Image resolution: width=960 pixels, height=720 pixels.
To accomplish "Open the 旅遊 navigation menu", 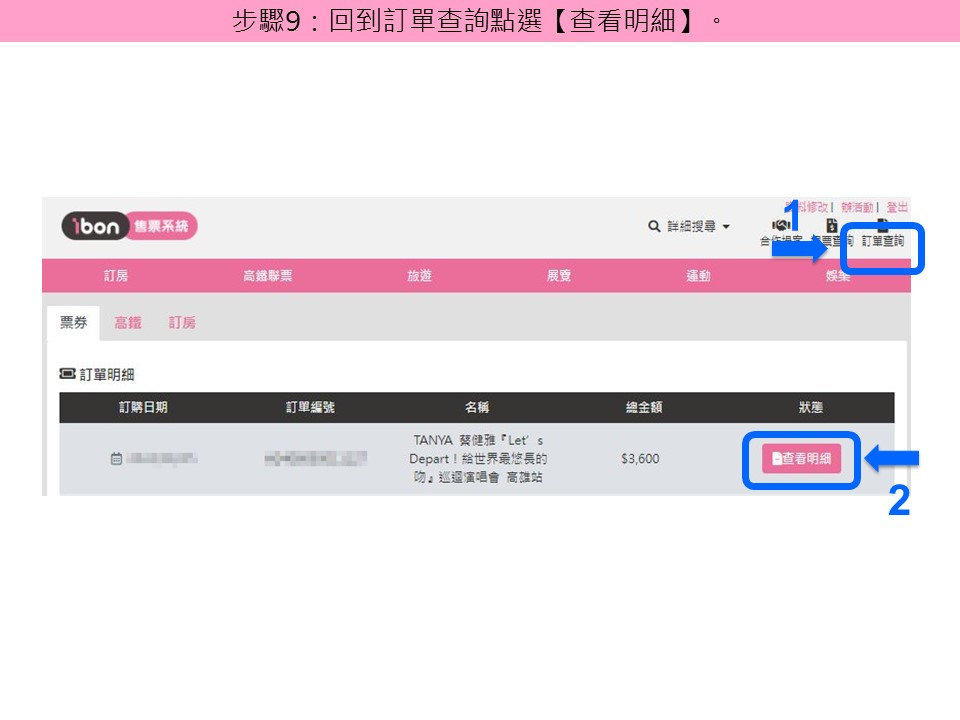I will tap(419, 276).
